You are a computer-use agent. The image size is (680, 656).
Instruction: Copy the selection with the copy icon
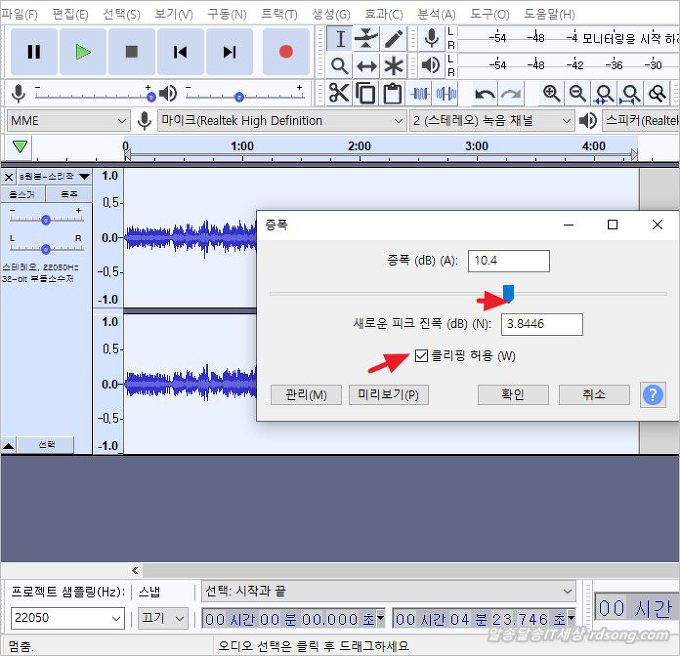[x=366, y=93]
